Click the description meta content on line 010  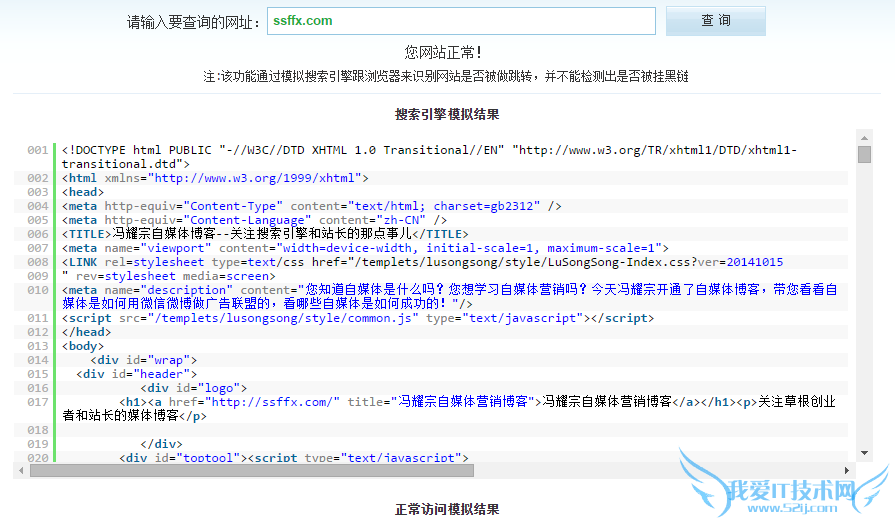click(x=450, y=297)
